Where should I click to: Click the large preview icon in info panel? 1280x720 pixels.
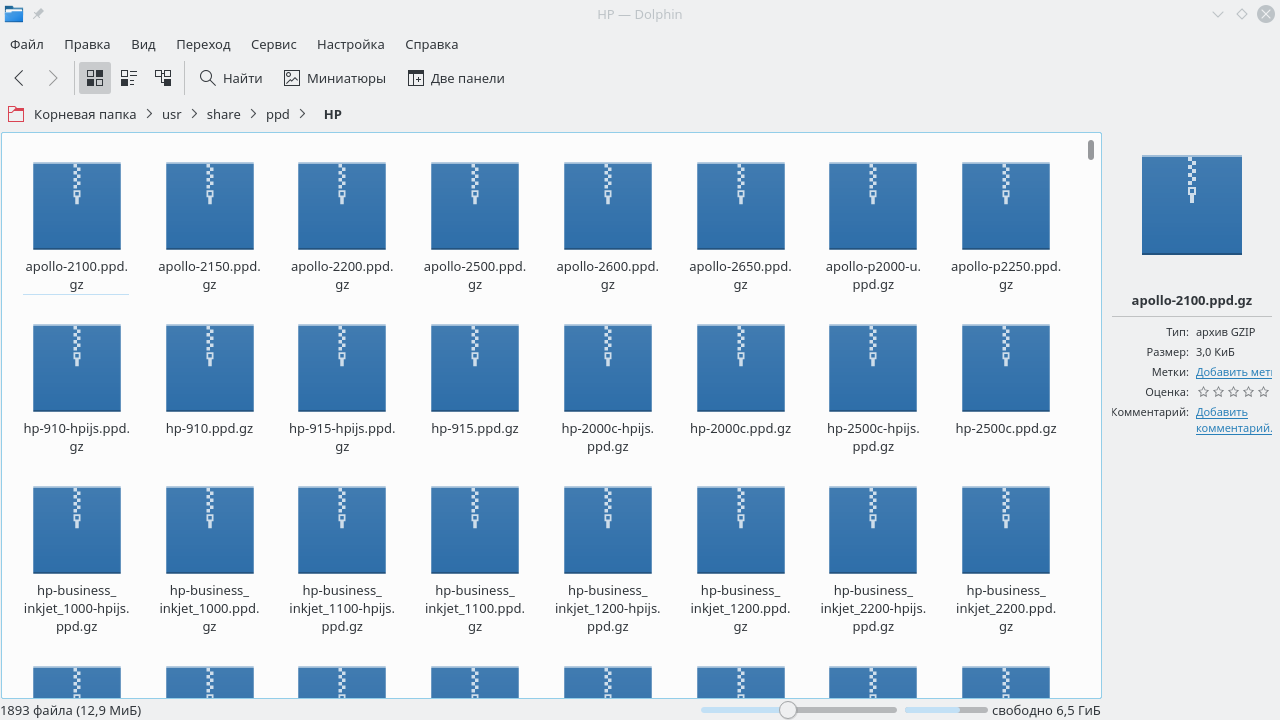pos(1192,205)
